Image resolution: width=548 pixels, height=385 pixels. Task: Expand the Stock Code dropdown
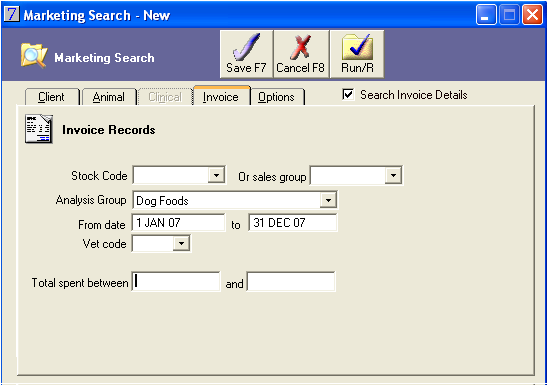click(x=216, y=175)
